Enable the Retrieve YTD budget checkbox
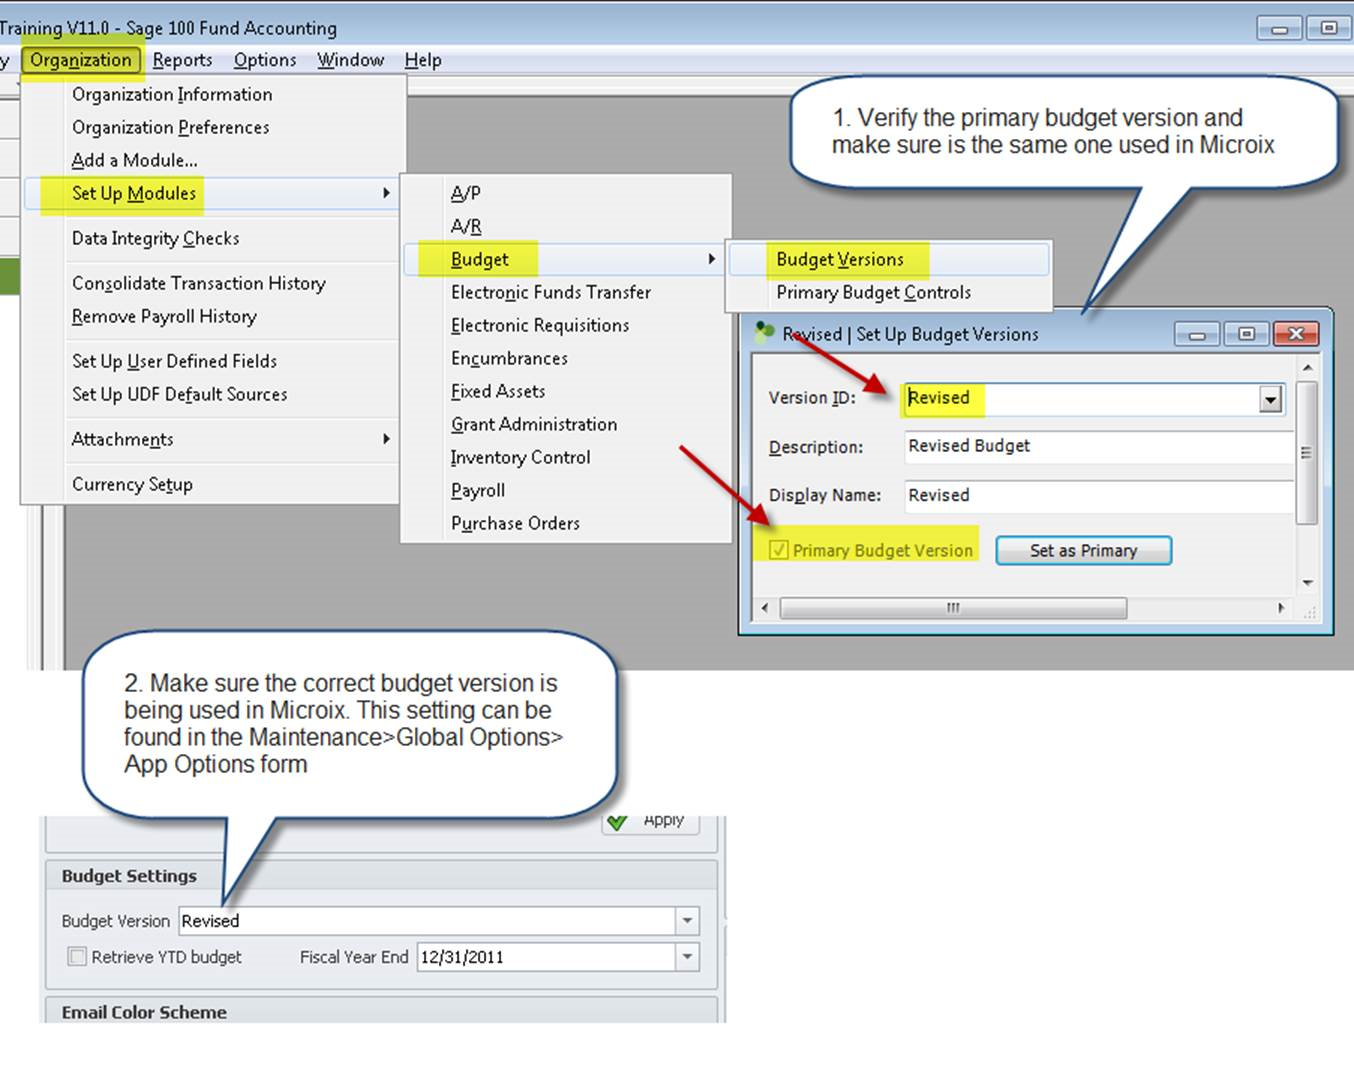The image size is (1354, 1083). [x=77, y=957]
